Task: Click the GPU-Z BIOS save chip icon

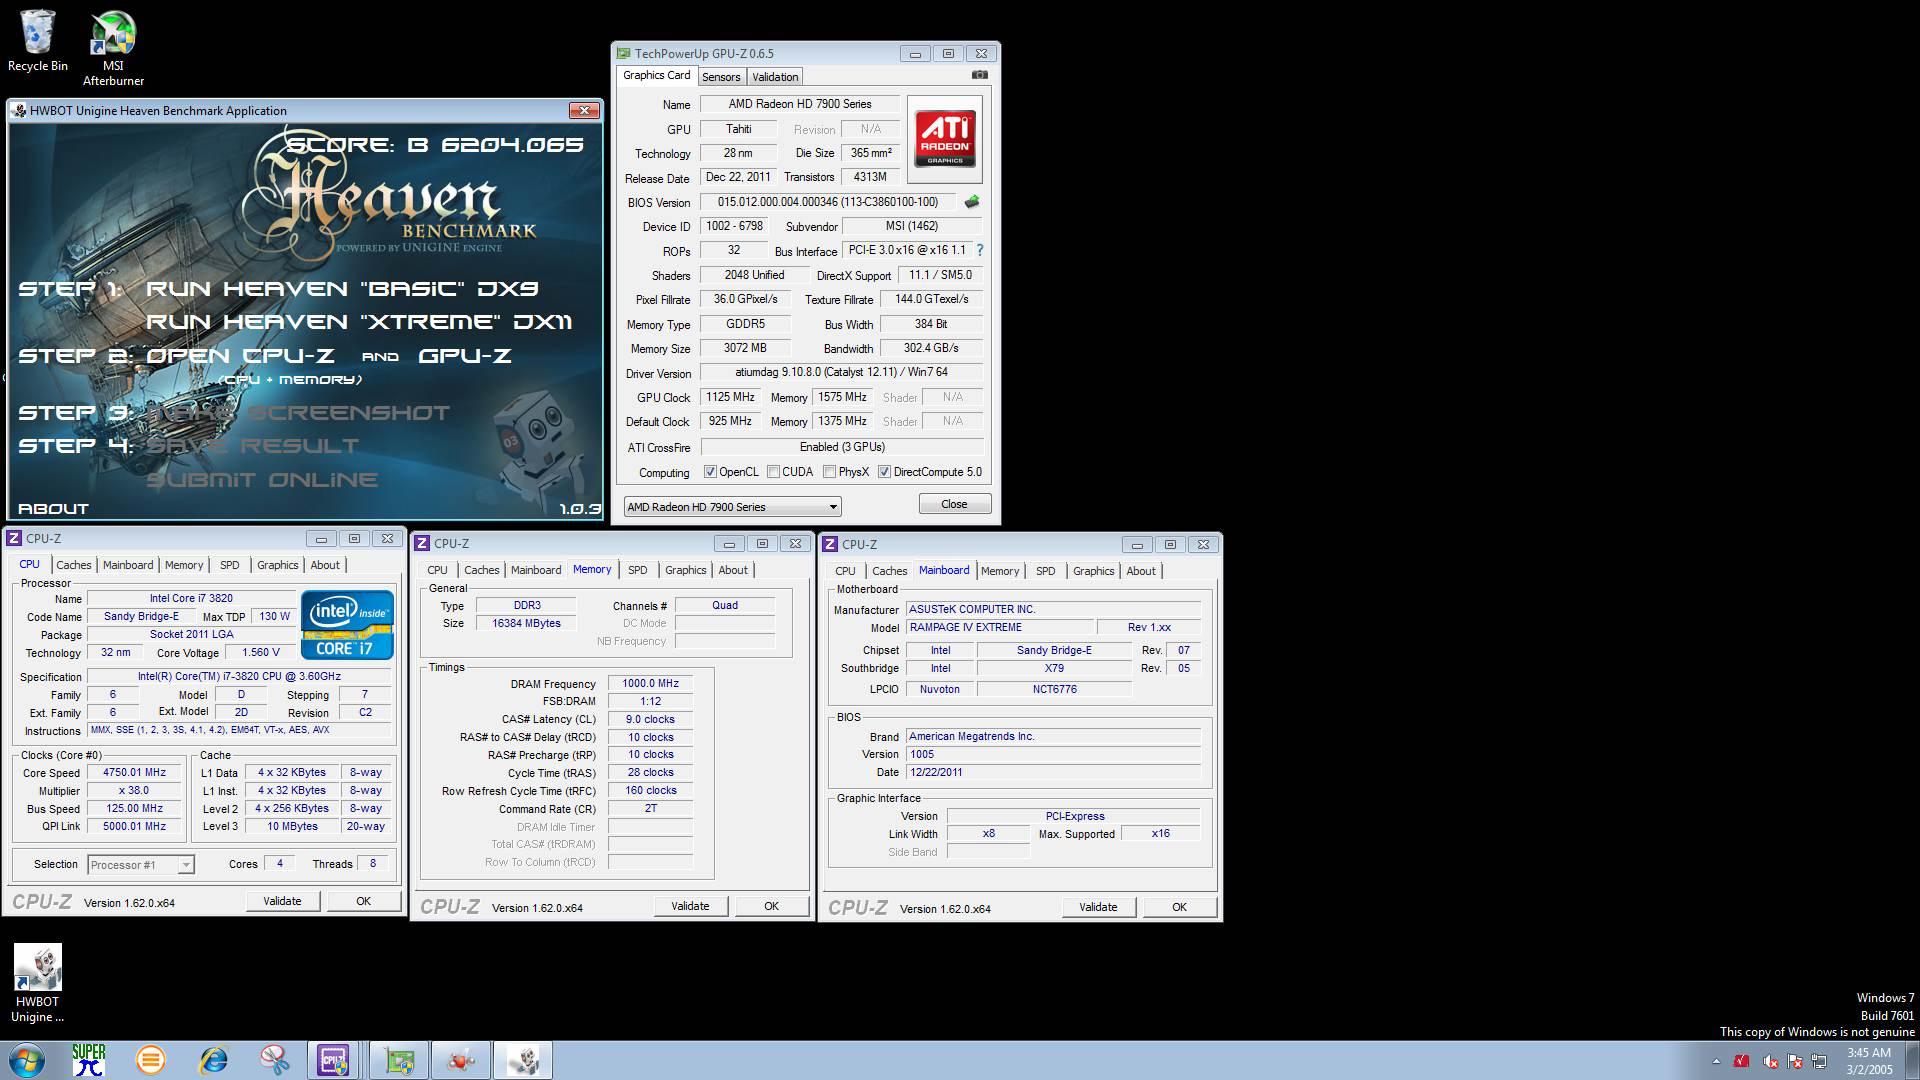Action: click(971, 202)
